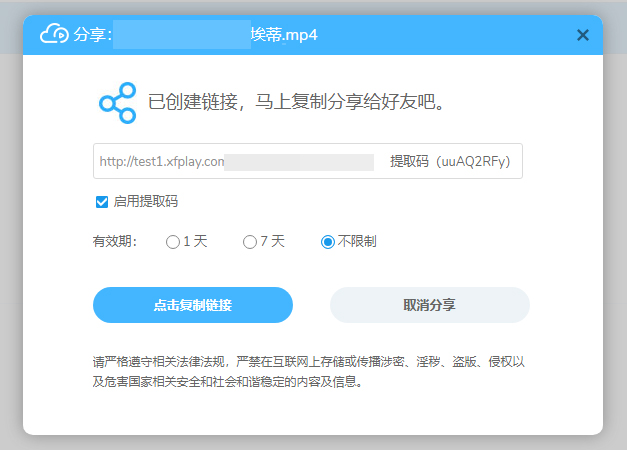The width and height of the screenshot is (627, 450).
Task: Click the 点击复制链接 button
Action: [193, 305]
